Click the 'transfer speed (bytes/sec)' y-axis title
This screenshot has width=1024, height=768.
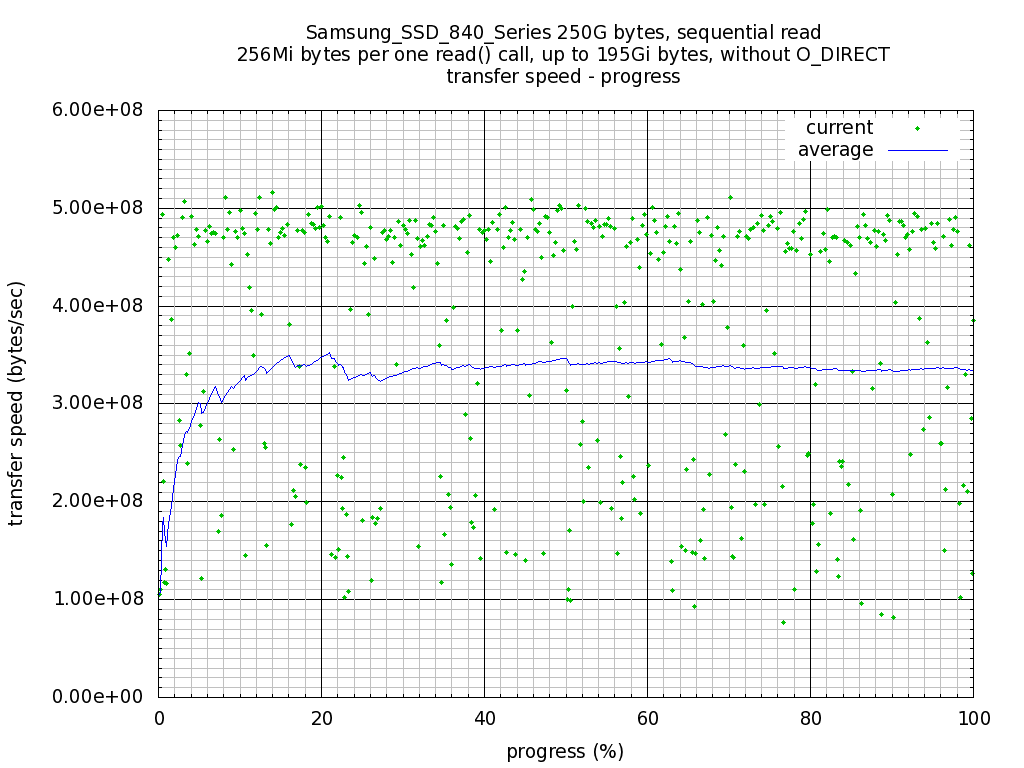tap(16, 404)
